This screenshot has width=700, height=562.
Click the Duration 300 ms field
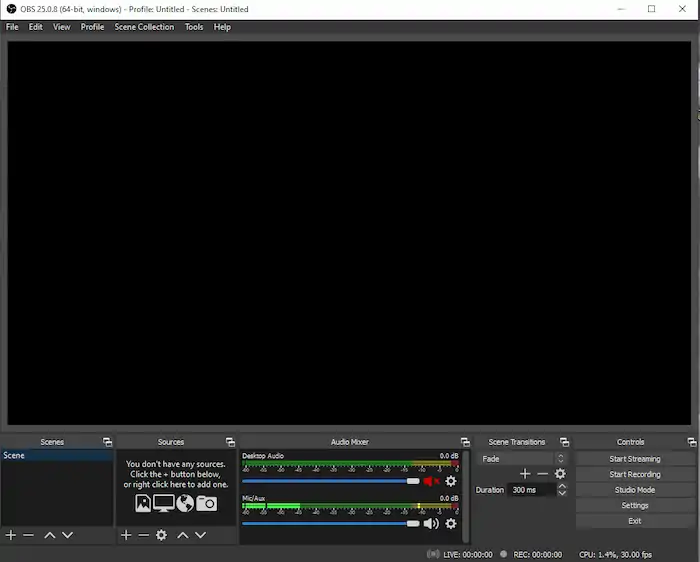pyautogui.click(x=532, y=490)
